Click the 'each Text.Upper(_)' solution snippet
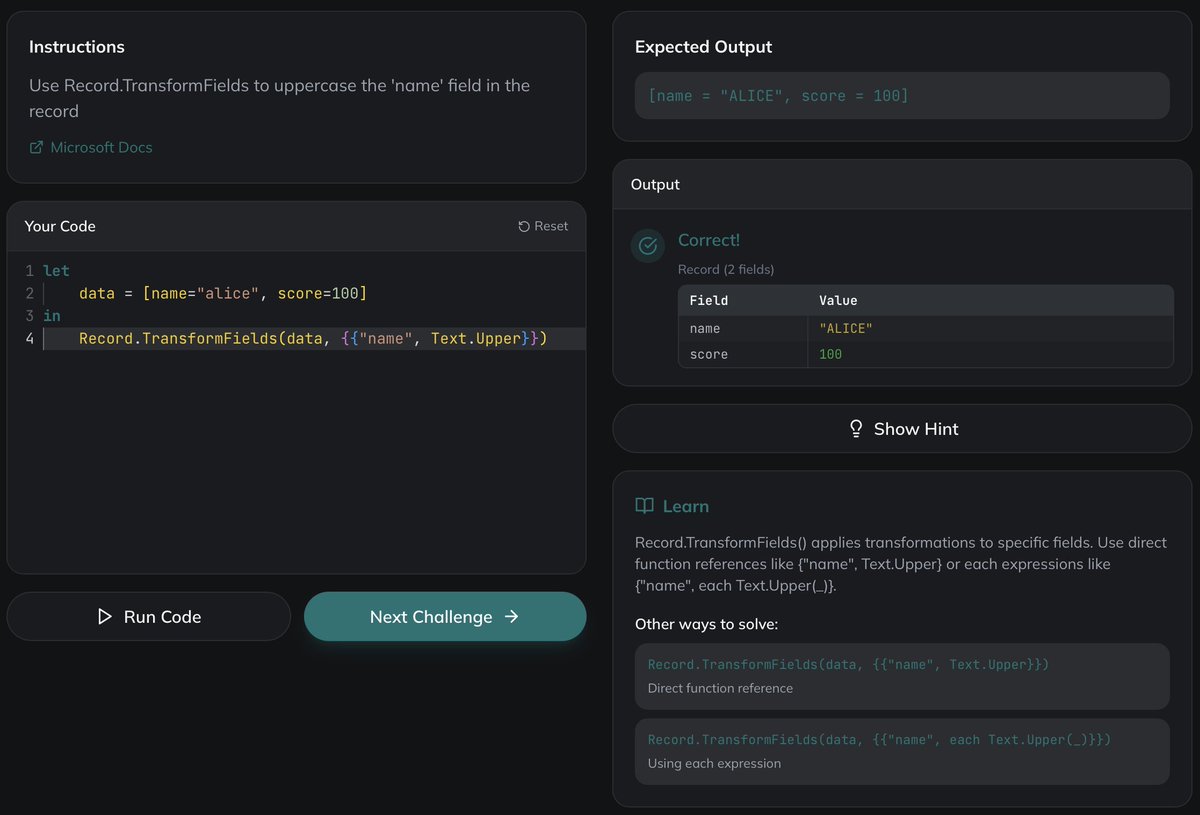This screenshot has width=1200, height=815. pyautogui.click(x=902, y=751)
